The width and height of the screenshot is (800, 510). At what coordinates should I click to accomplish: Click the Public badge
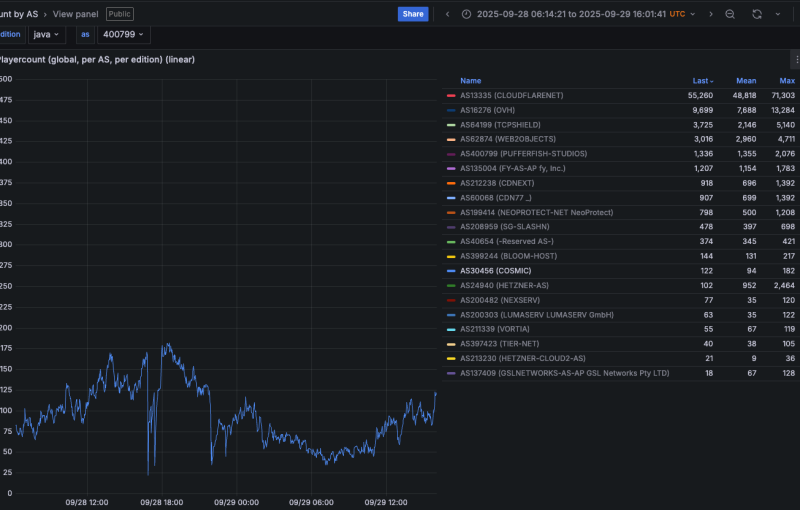point(119,14)
